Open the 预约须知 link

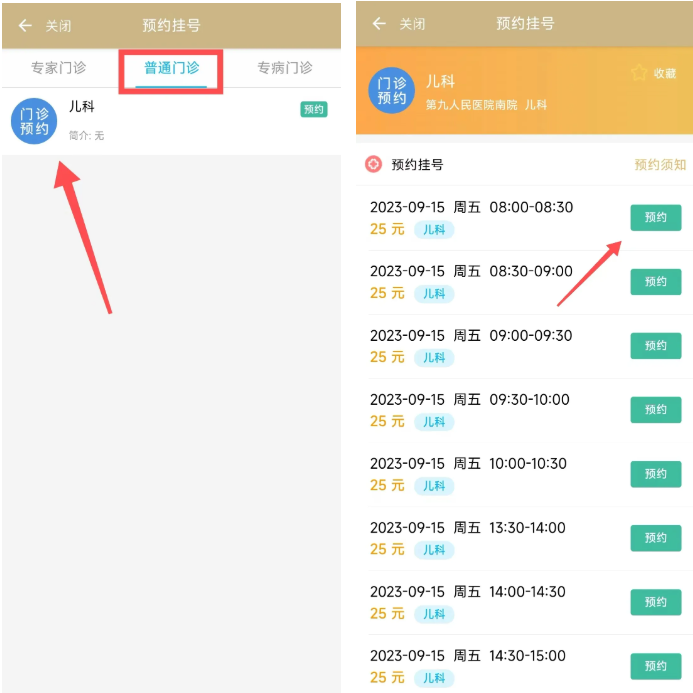(660, 164)
